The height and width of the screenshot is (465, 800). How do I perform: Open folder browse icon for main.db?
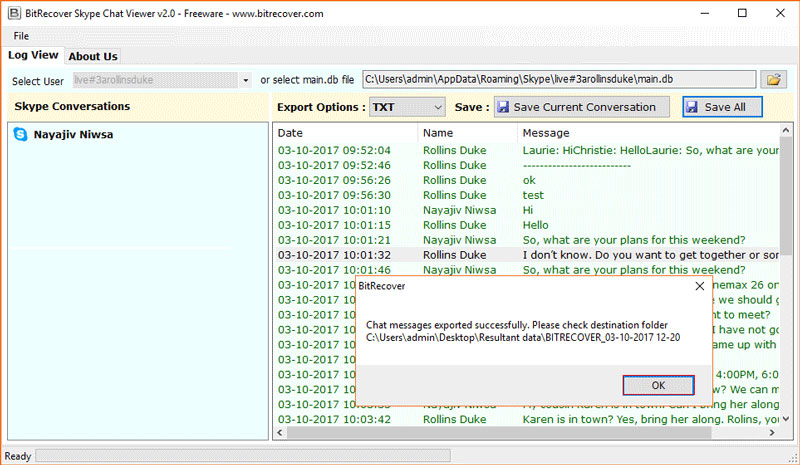(x=773, y=80)
